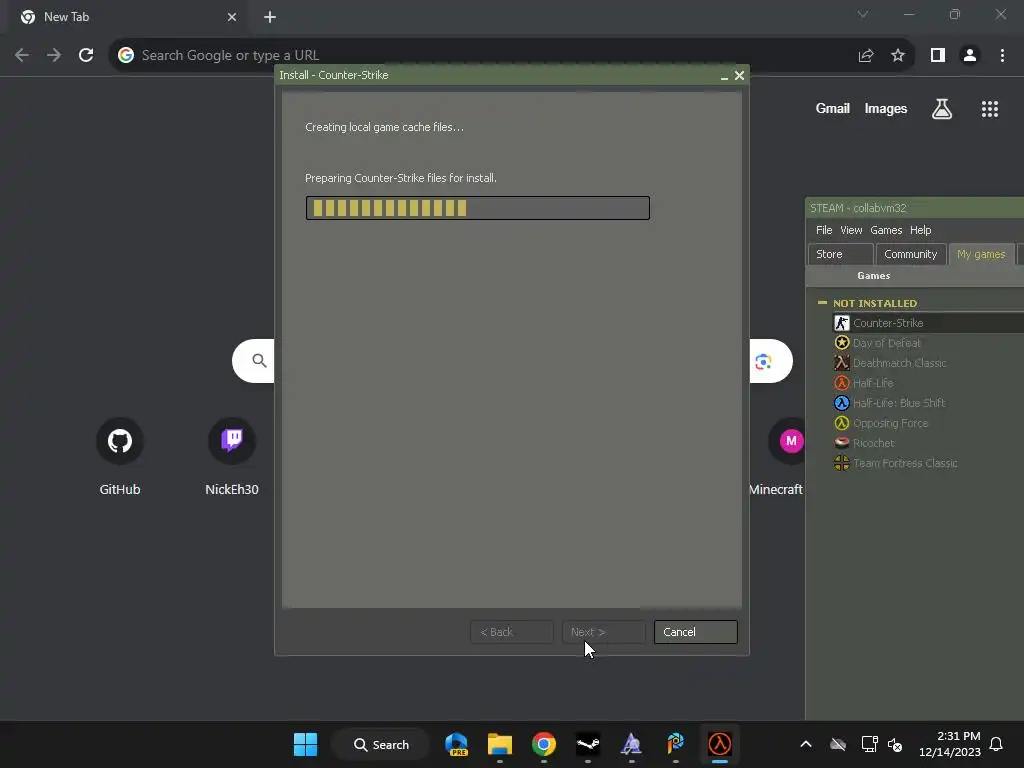Open the GitHub shortcut in Chrome

point(120,441)
